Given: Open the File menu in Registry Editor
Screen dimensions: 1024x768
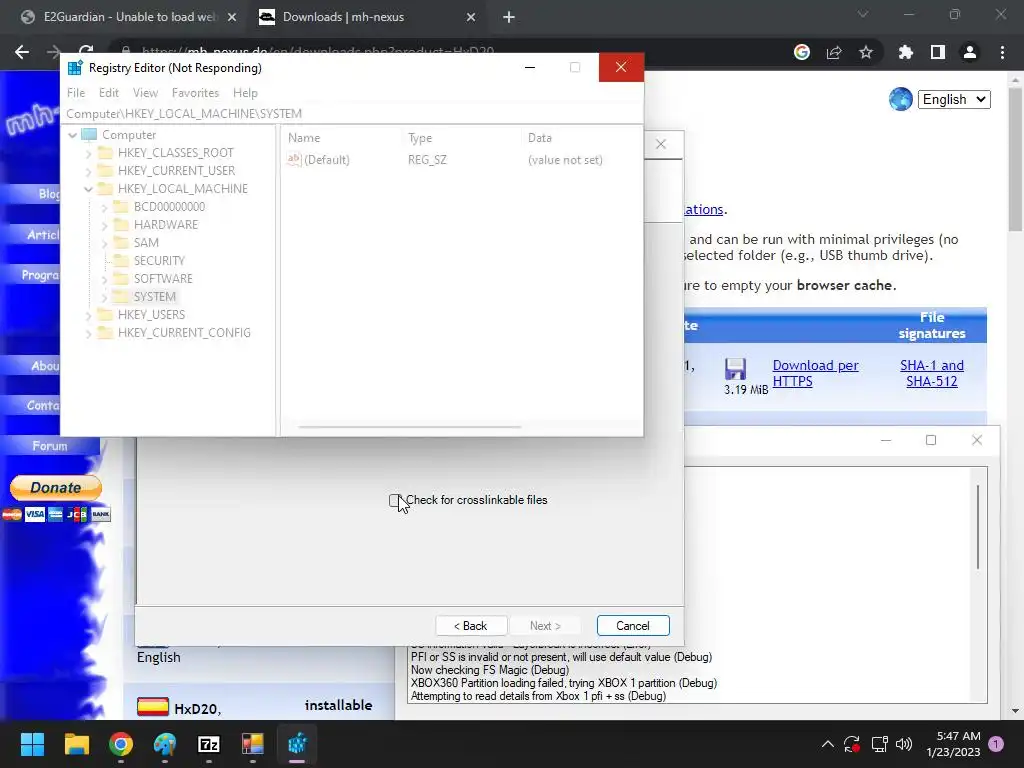Looking at the screenshot, I should pyautogui.click(x=76, y=93).
